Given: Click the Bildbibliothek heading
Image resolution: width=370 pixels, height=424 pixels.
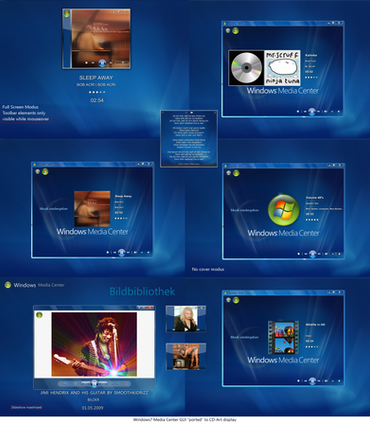Looking at the screenshot, I should tap(142, 292).
